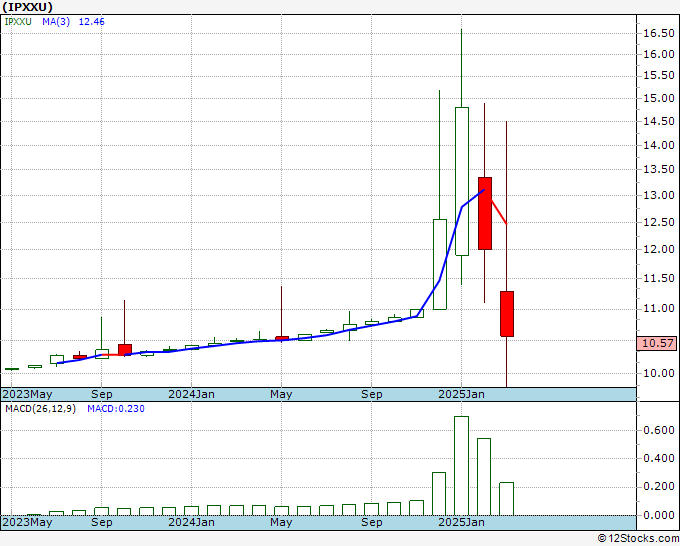Select the MA(3) indicator label

pos(56,22)
